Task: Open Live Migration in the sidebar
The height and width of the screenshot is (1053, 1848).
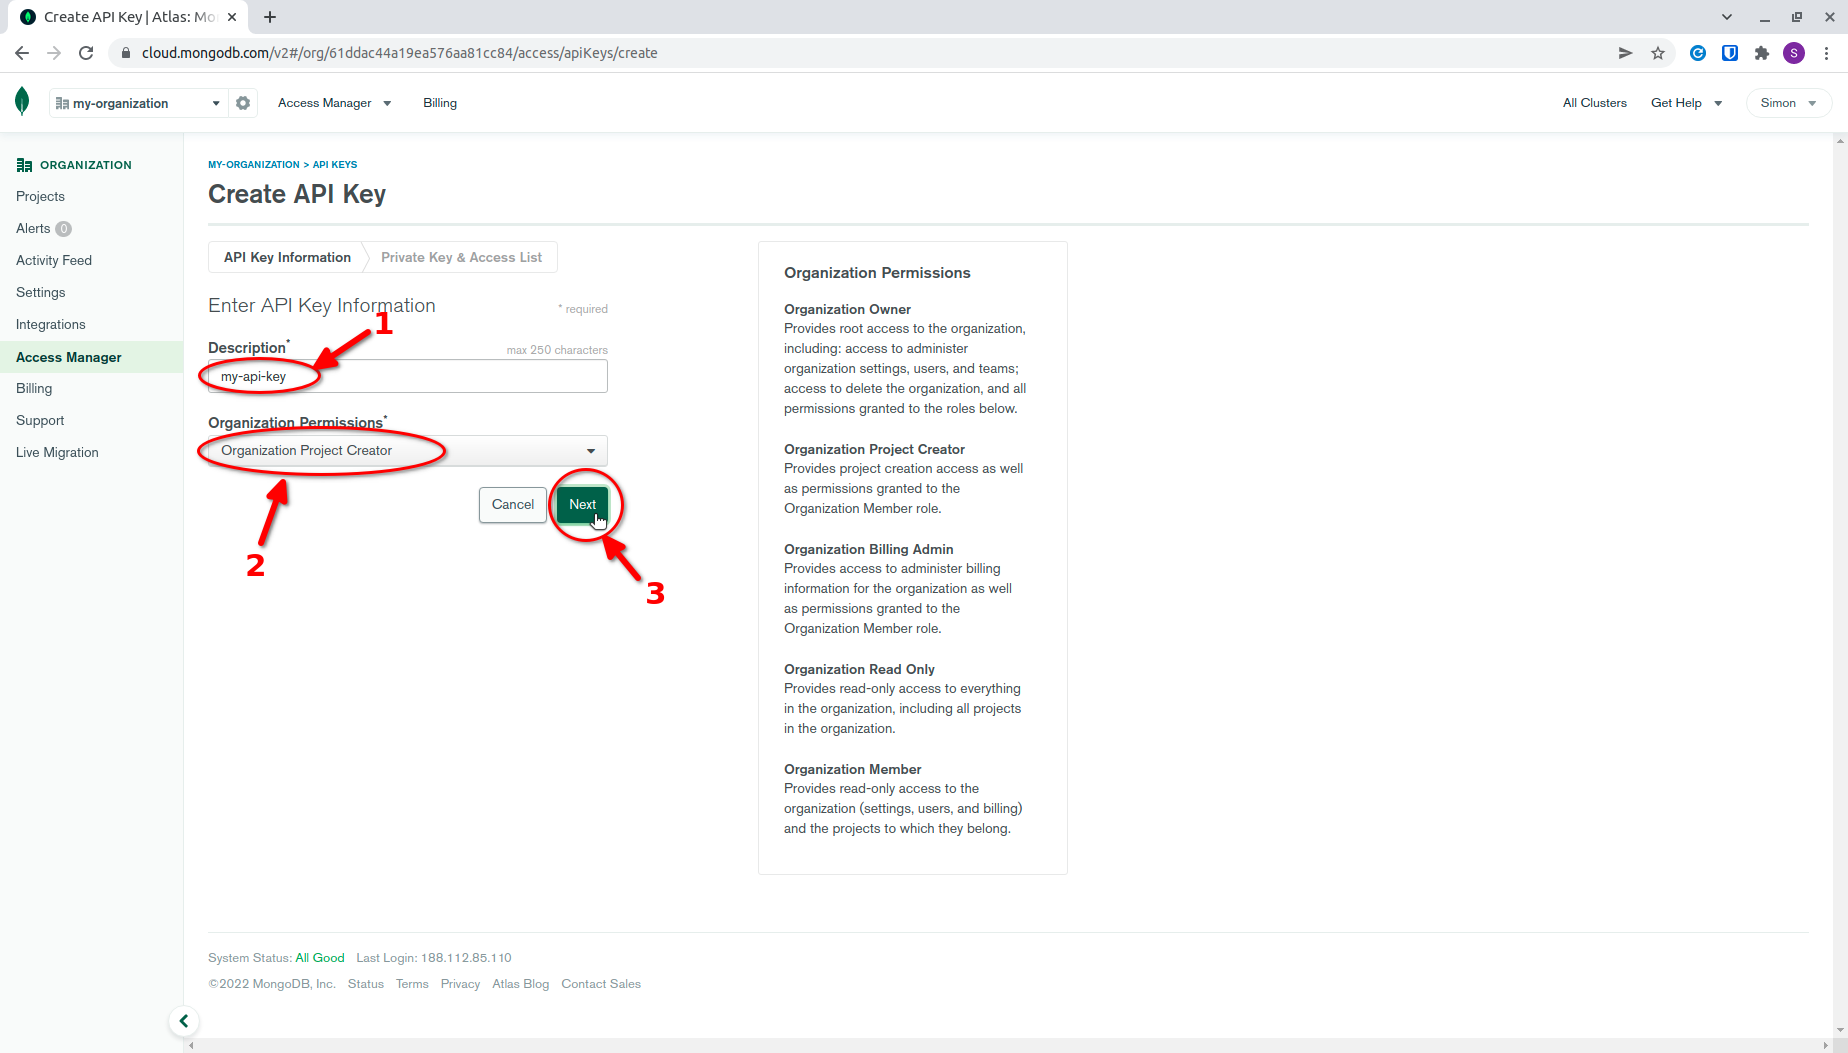Action: (57, 452)
